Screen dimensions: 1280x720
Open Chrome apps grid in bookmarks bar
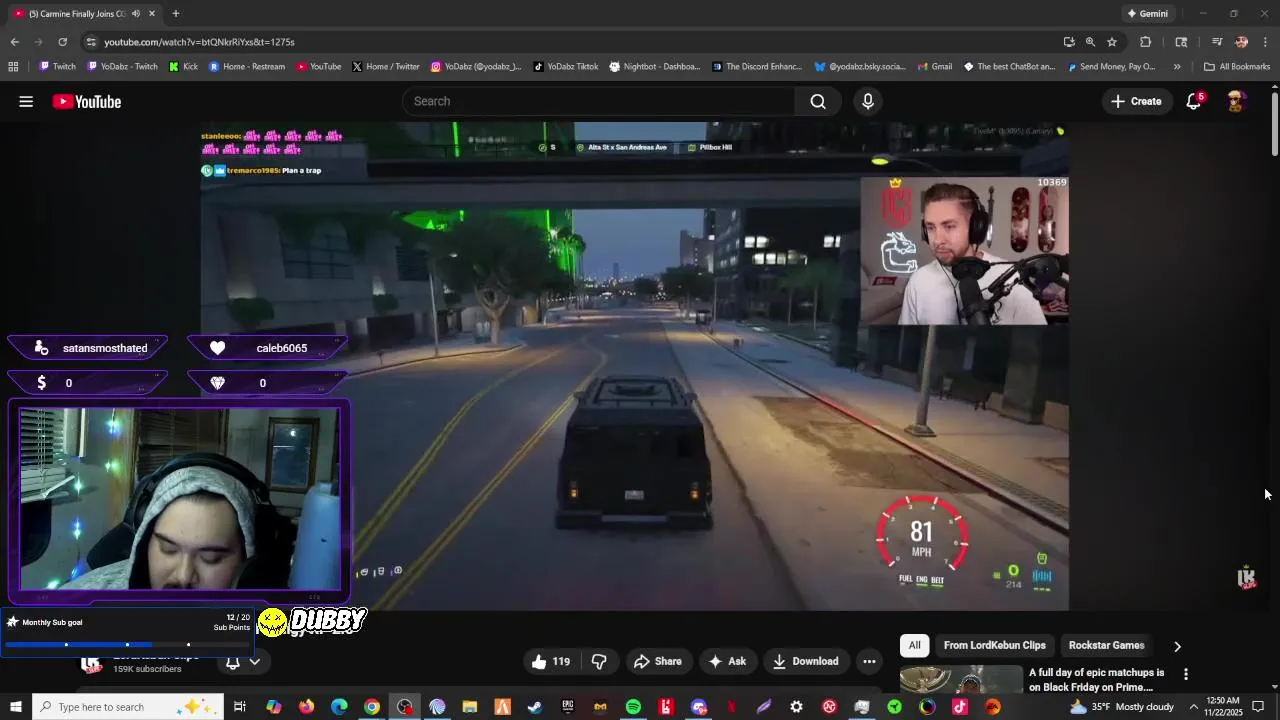click(13, 67)
